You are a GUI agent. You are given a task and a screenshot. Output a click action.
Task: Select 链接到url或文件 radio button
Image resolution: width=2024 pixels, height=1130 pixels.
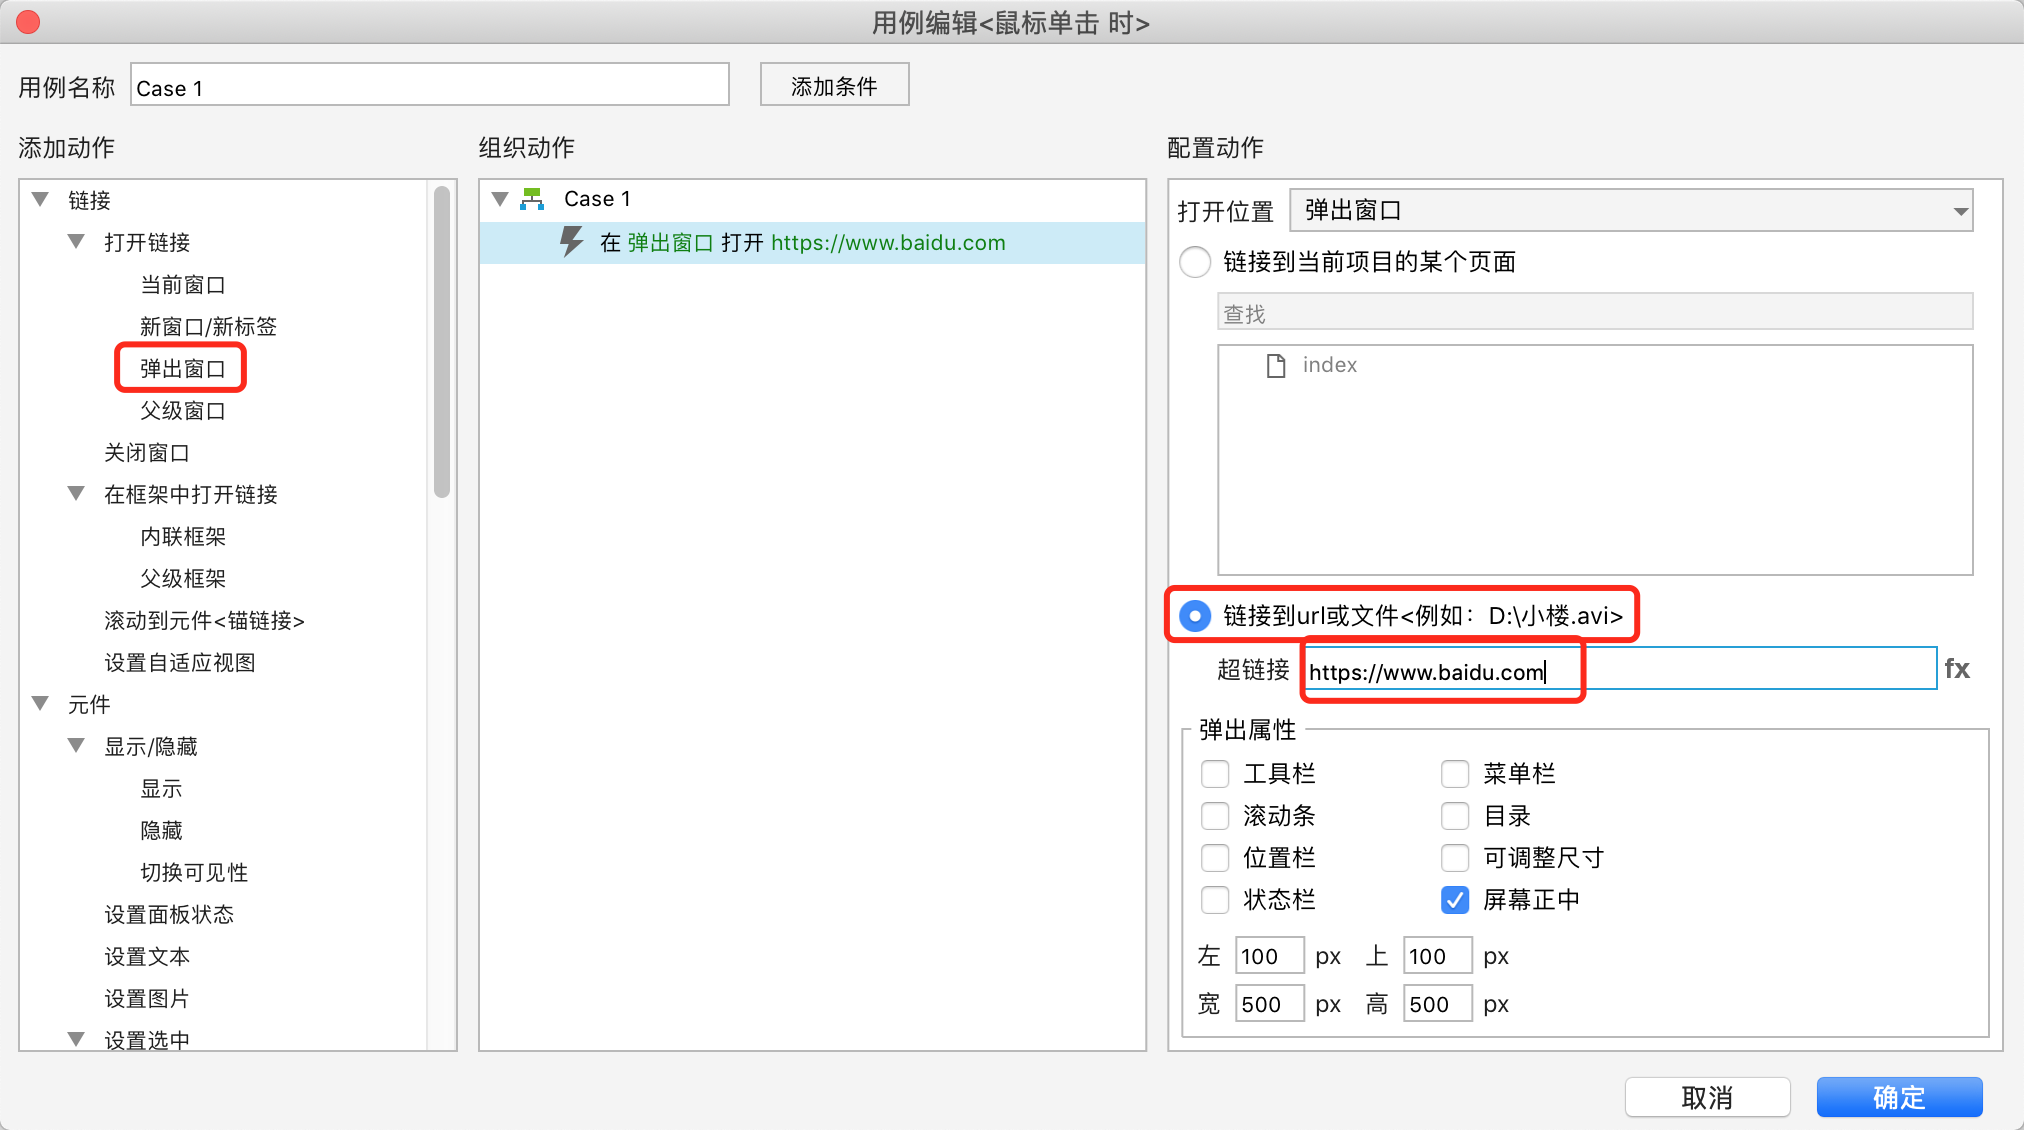1195,616
